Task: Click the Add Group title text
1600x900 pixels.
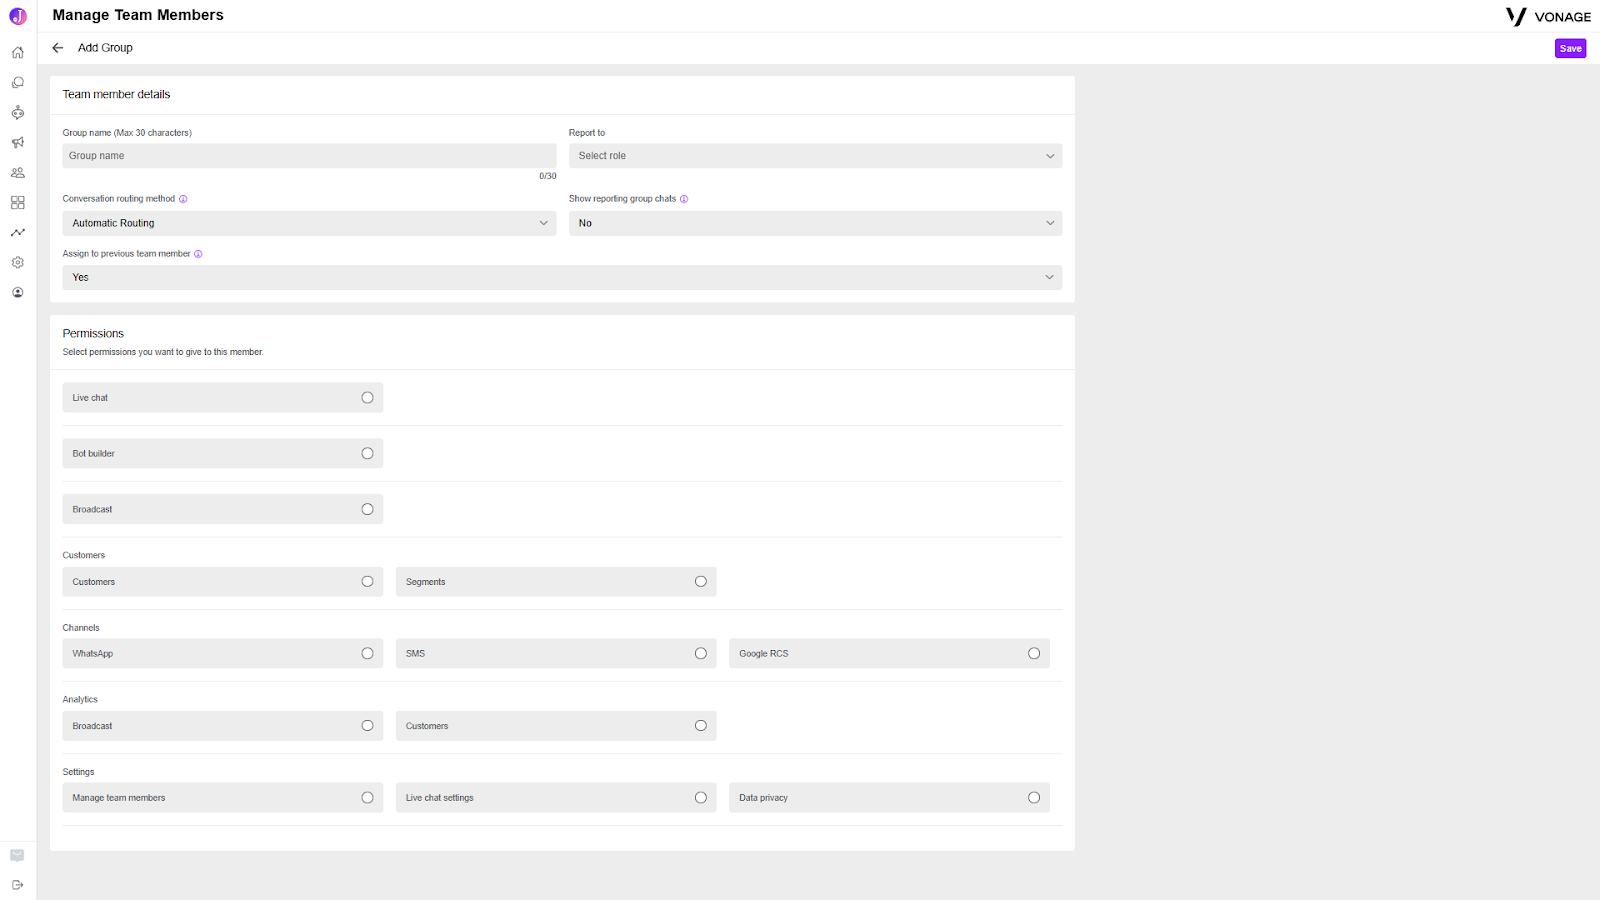Action: [105, 48]
